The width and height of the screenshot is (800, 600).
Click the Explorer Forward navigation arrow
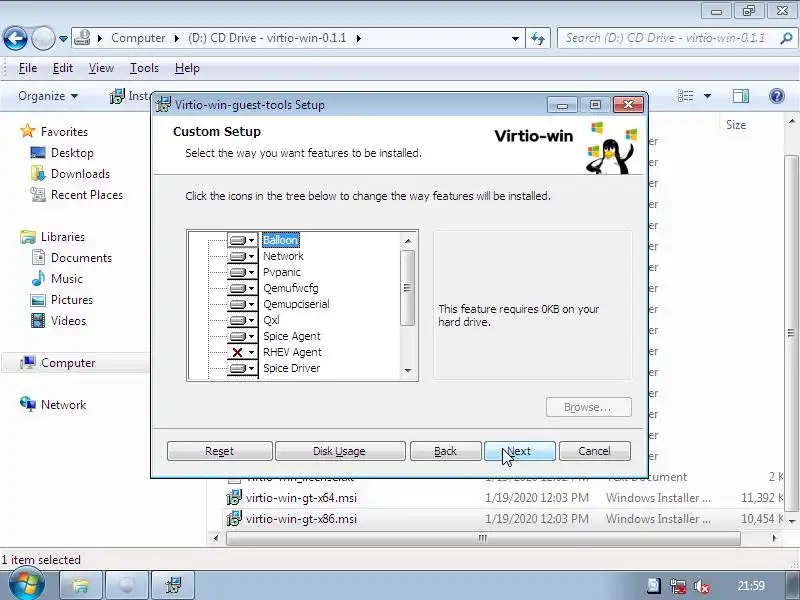click(43, 38)
